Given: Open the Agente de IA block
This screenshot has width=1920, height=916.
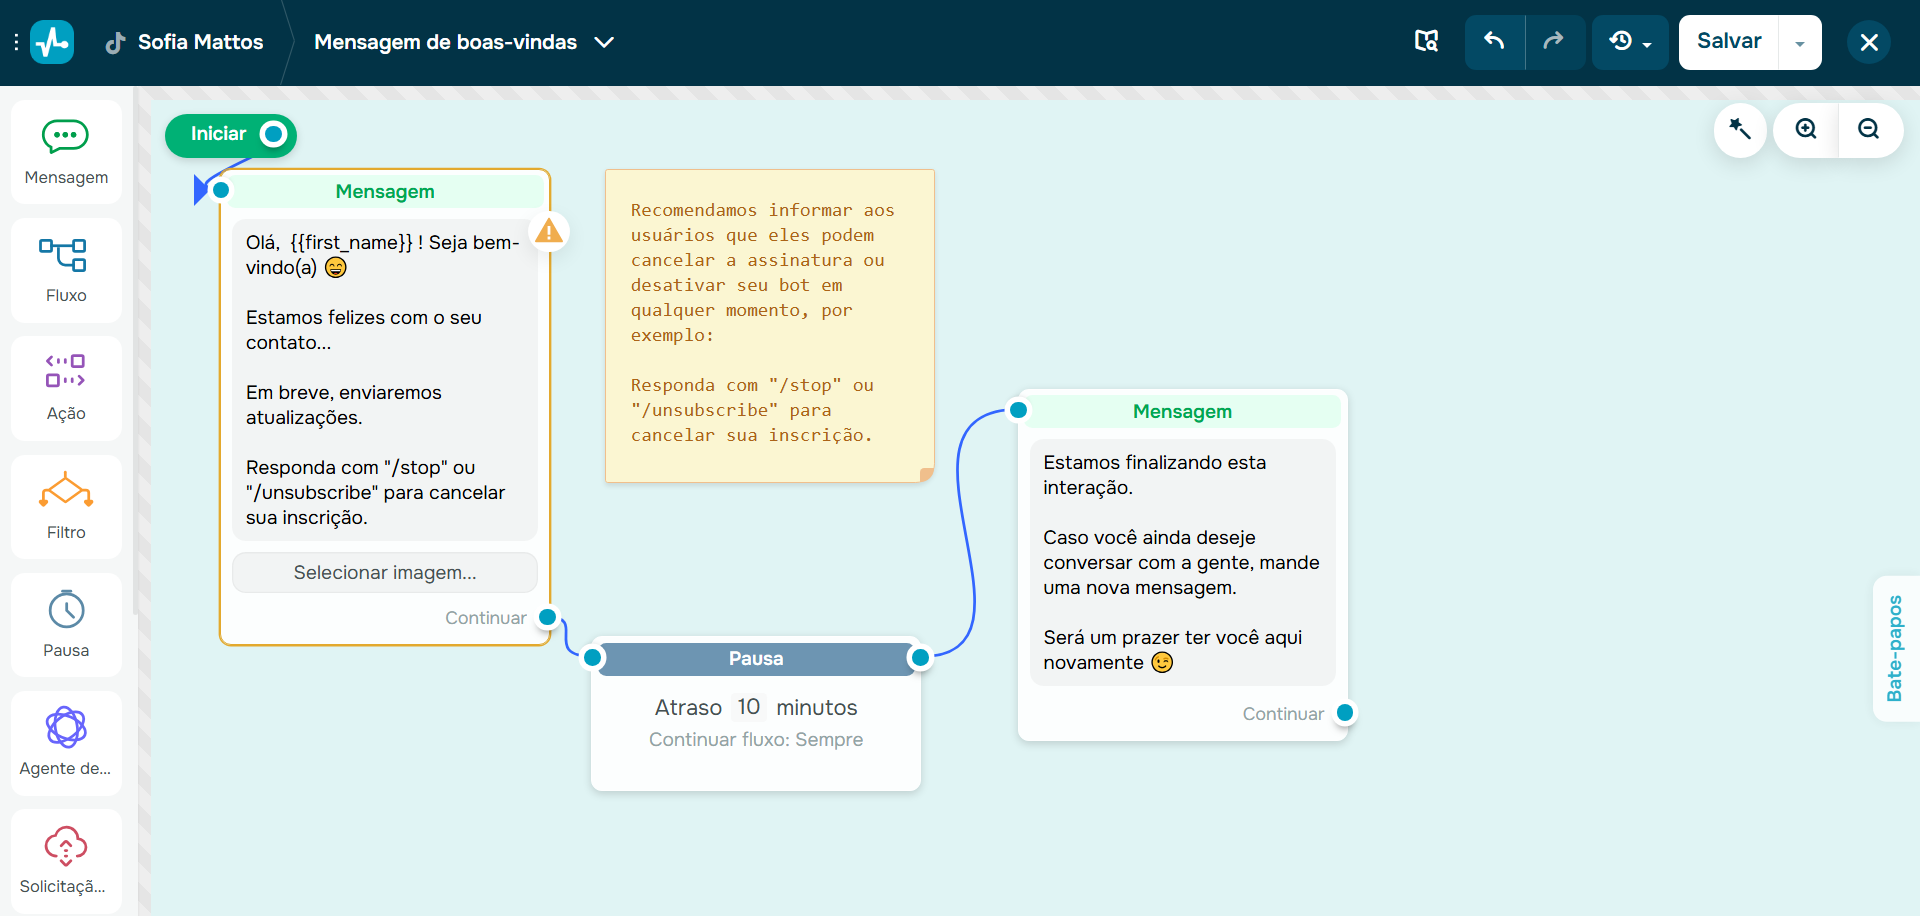Looking at the screenshot, I should tap(65, 742).
